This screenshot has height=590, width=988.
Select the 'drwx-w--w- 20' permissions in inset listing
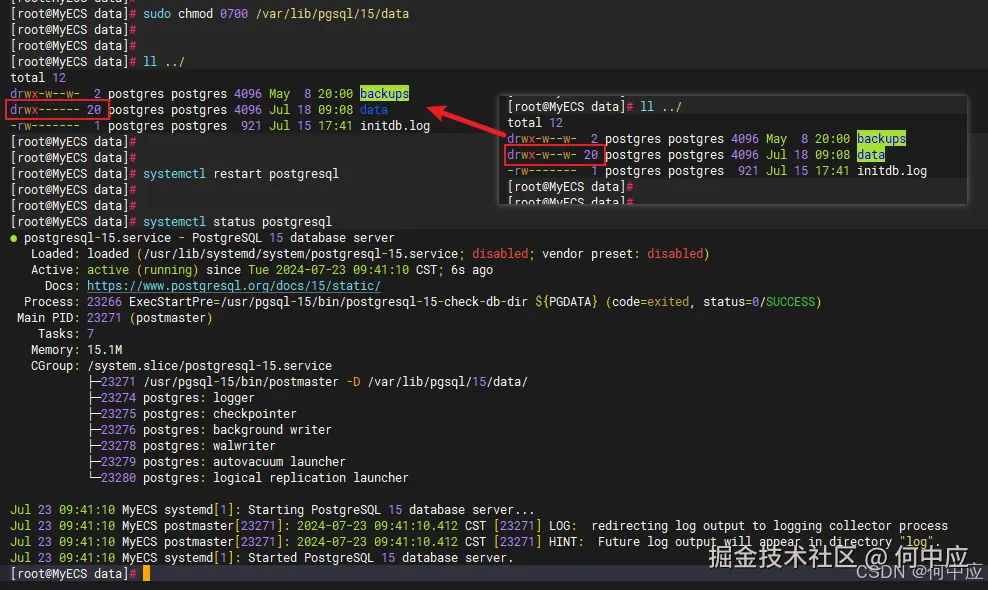553,154
